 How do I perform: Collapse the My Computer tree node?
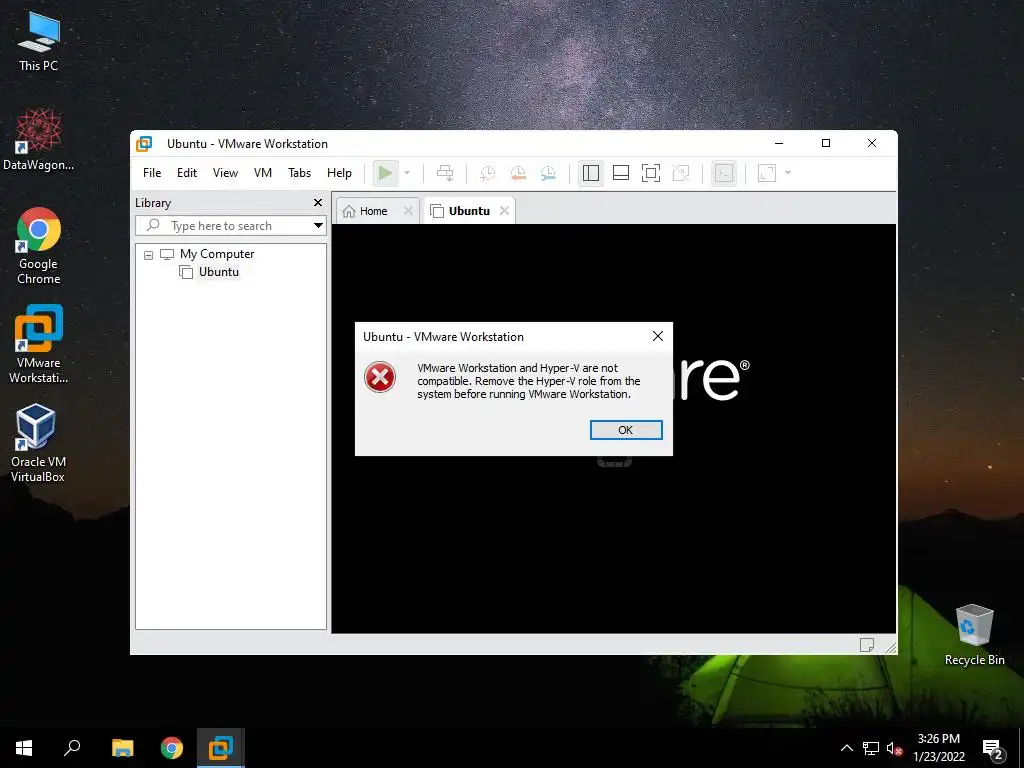tap(148, 255)
